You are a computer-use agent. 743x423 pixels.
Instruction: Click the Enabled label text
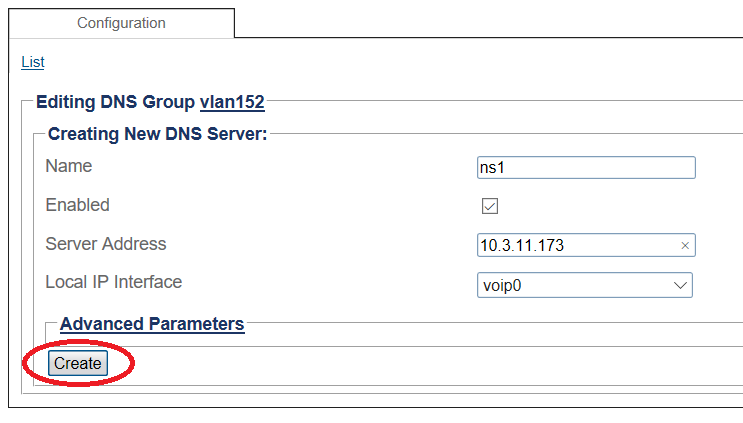77,205
